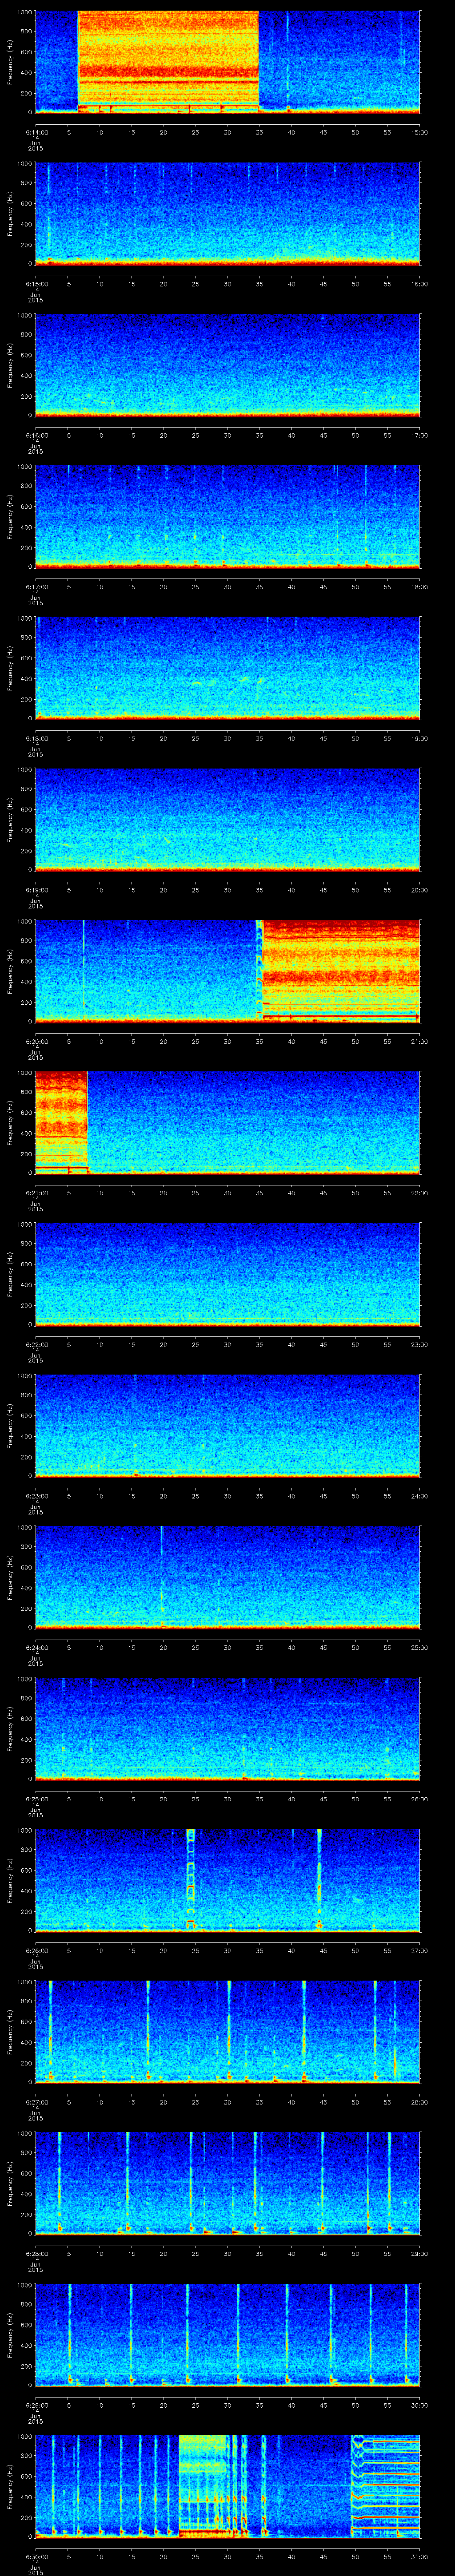Select the "6:16:00" start time label
Image resolution: width=455 pixels, height=2576 pixels.
click(x=36, y=435)
